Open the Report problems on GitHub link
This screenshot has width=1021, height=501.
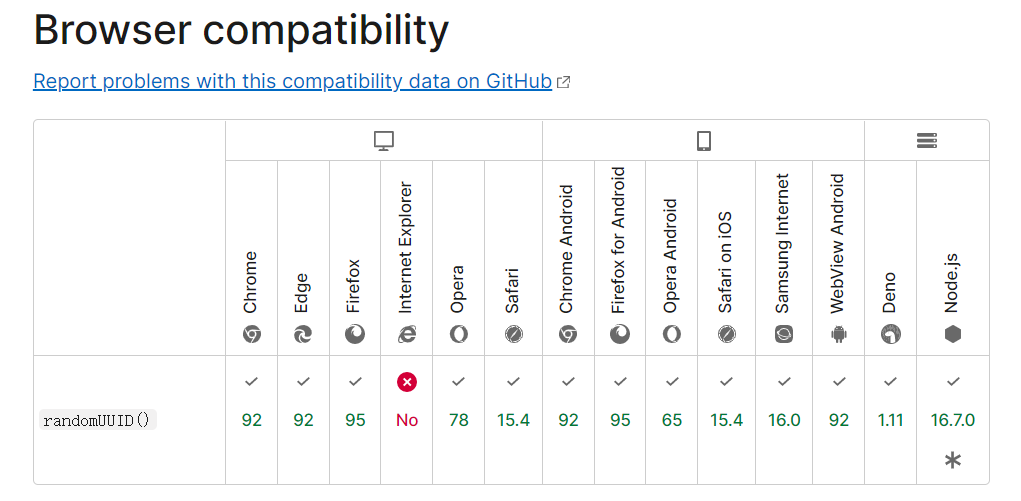click(x=292, y=81)
